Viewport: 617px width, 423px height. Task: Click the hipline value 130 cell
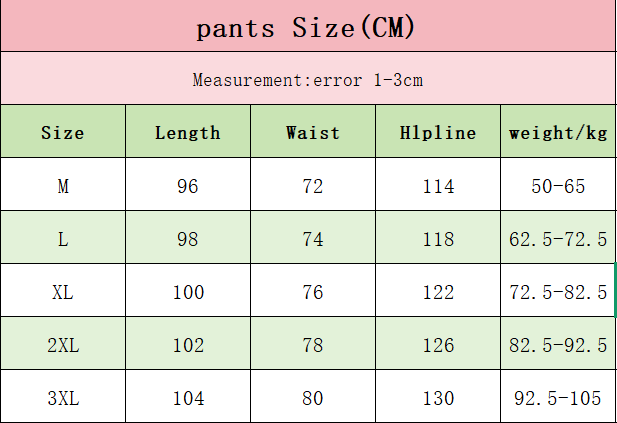point(438,397)
